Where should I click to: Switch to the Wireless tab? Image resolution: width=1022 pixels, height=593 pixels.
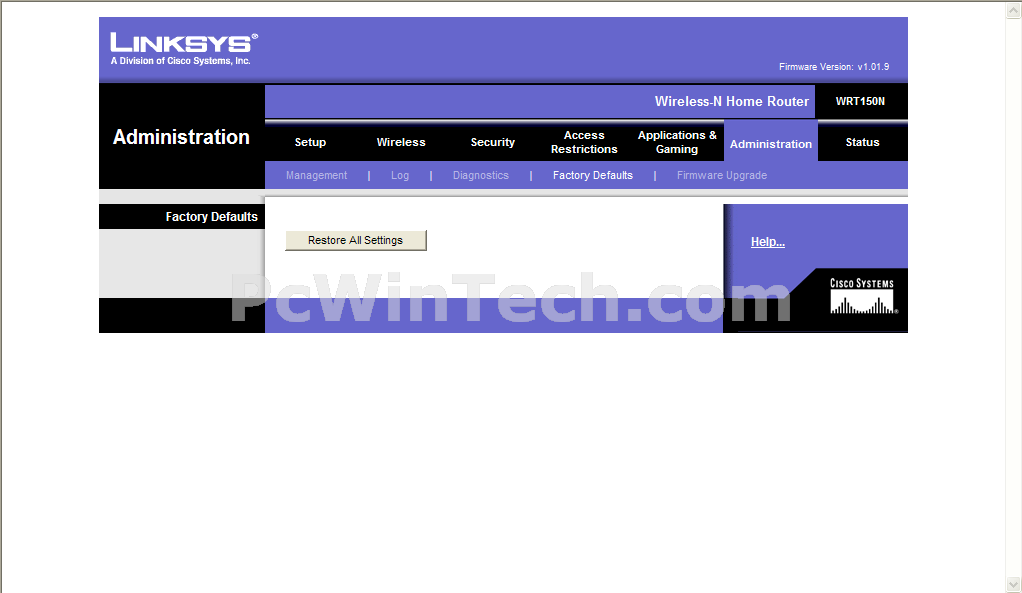coord(401,142)
